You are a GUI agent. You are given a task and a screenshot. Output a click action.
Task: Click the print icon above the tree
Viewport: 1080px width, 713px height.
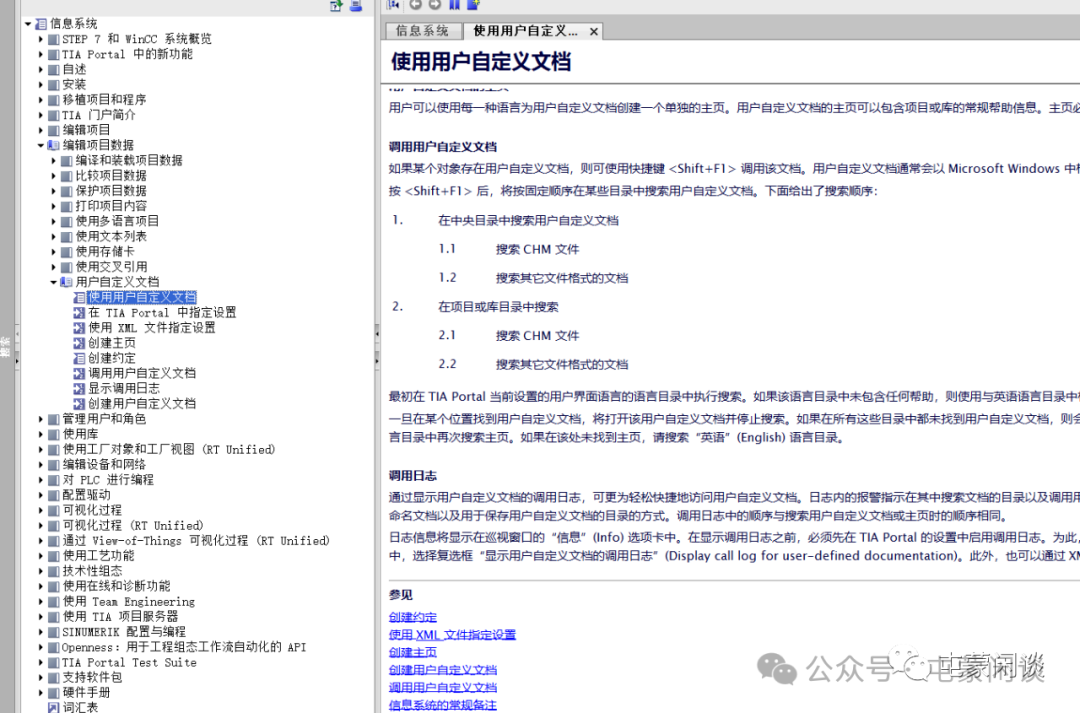[x=356, y=6]
